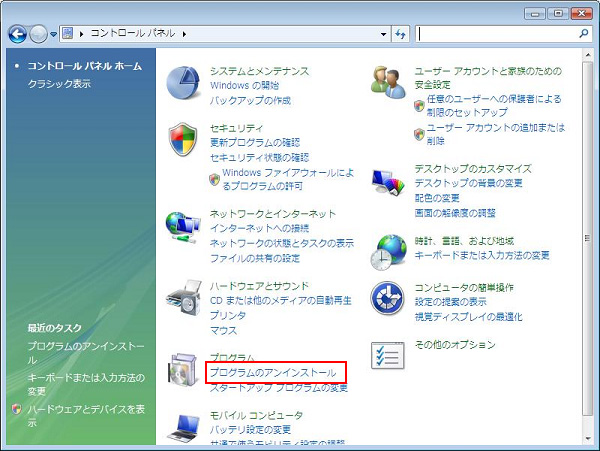Screen dimensions: 600x451
Task: Open プログラムのアンインストール link in main pane
Action: [273, 373]
